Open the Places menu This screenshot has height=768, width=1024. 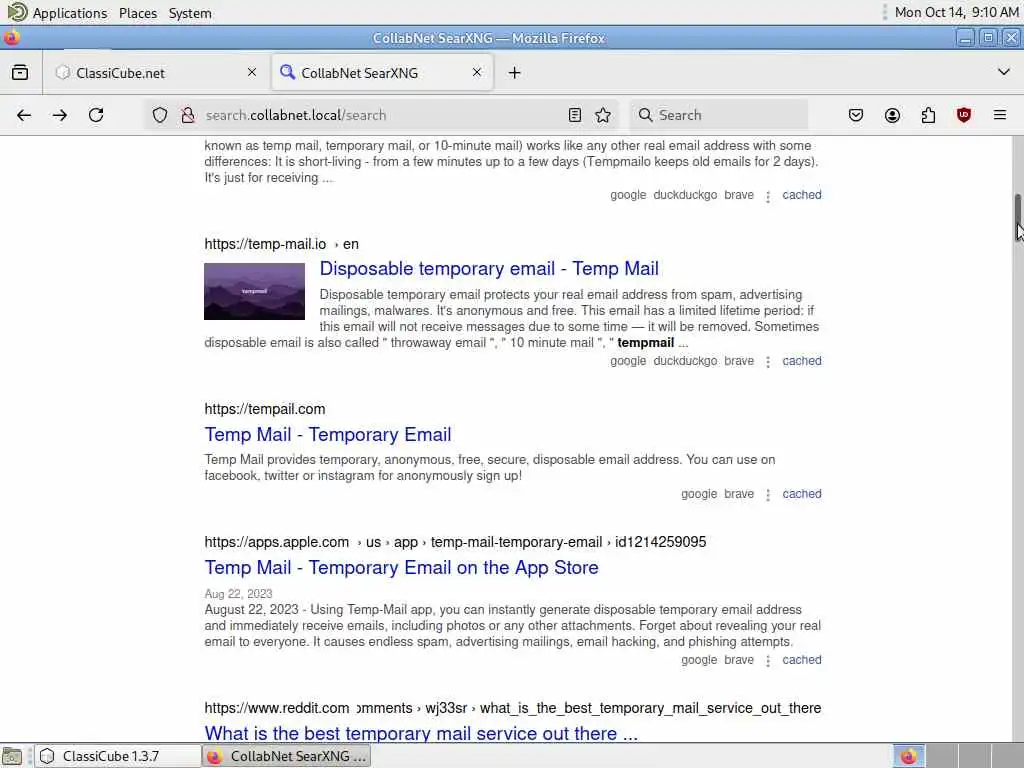(x=138, y=13)
